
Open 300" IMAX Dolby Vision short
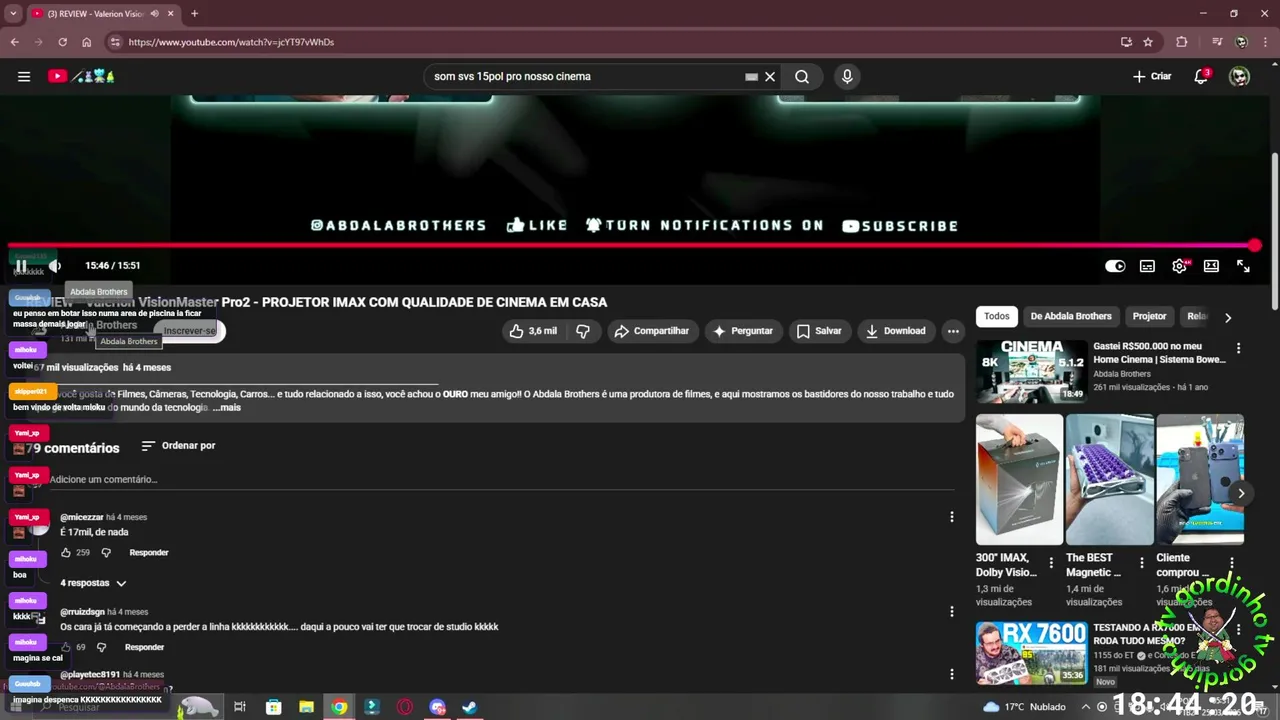1019,479
